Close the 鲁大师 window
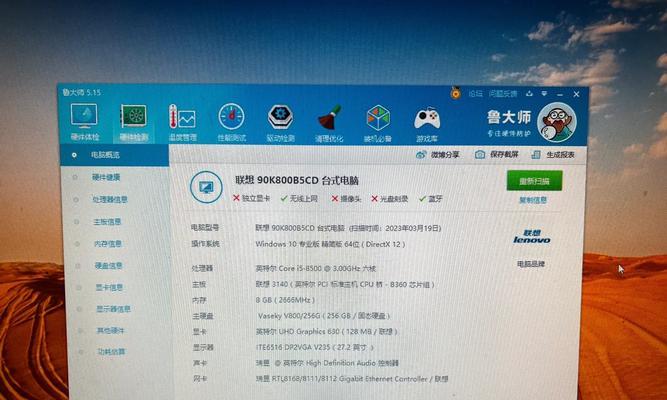The image size is (667, 400). 576,94
